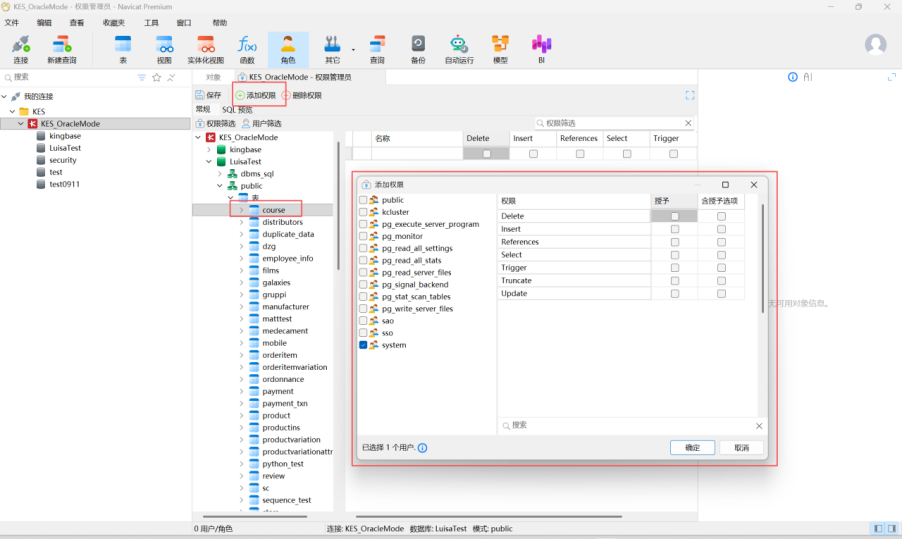
Task: Click the 取消 button in dialog
Action: click(x=741, y=448)
